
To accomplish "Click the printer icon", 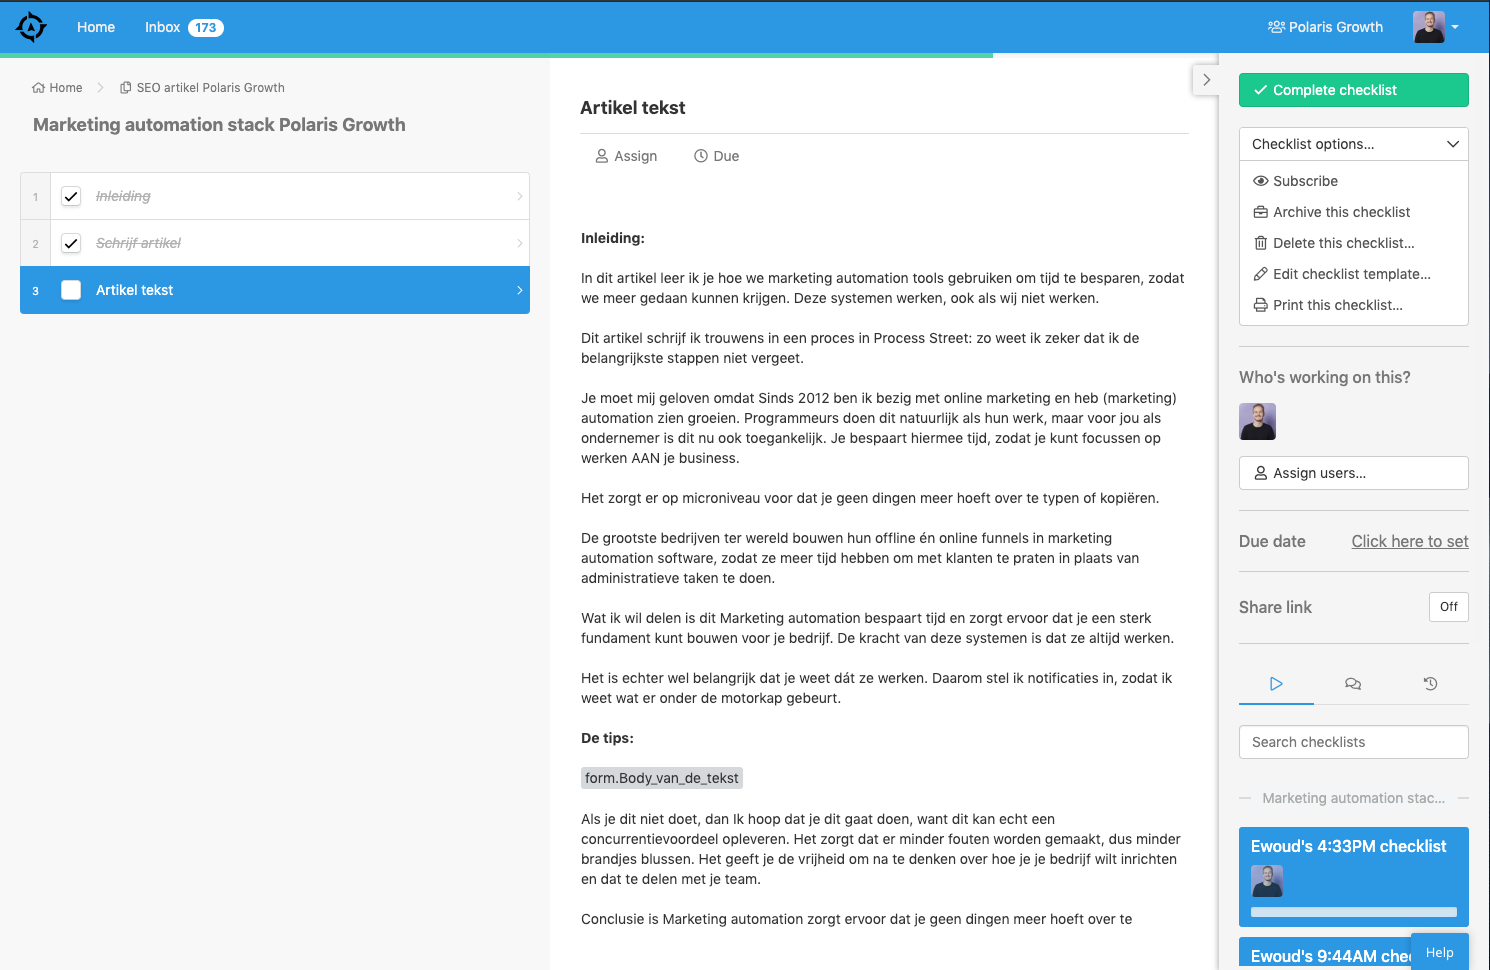I will pyautogui.click(x=1261, y=305).
